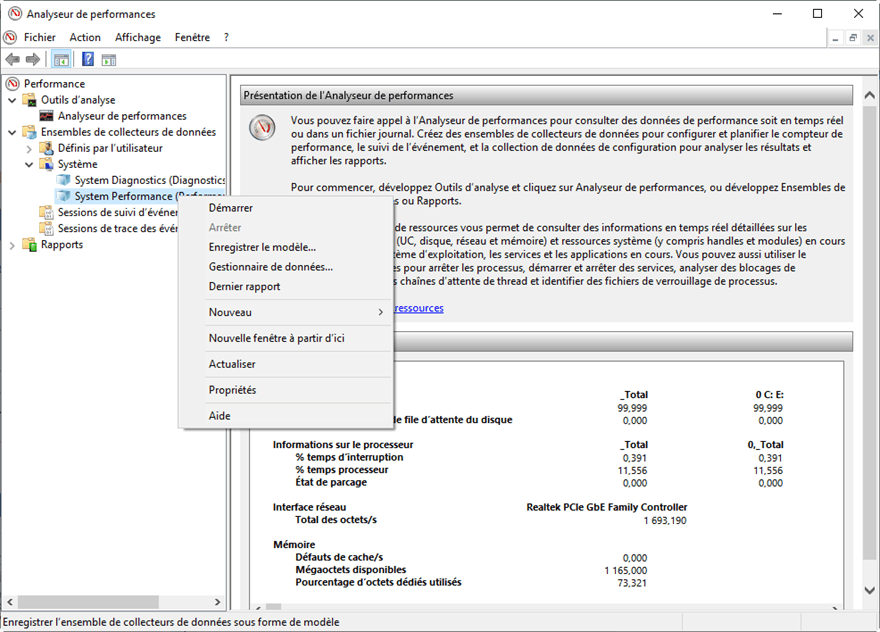Close the inner MDI child window

(x=870, y=38)
